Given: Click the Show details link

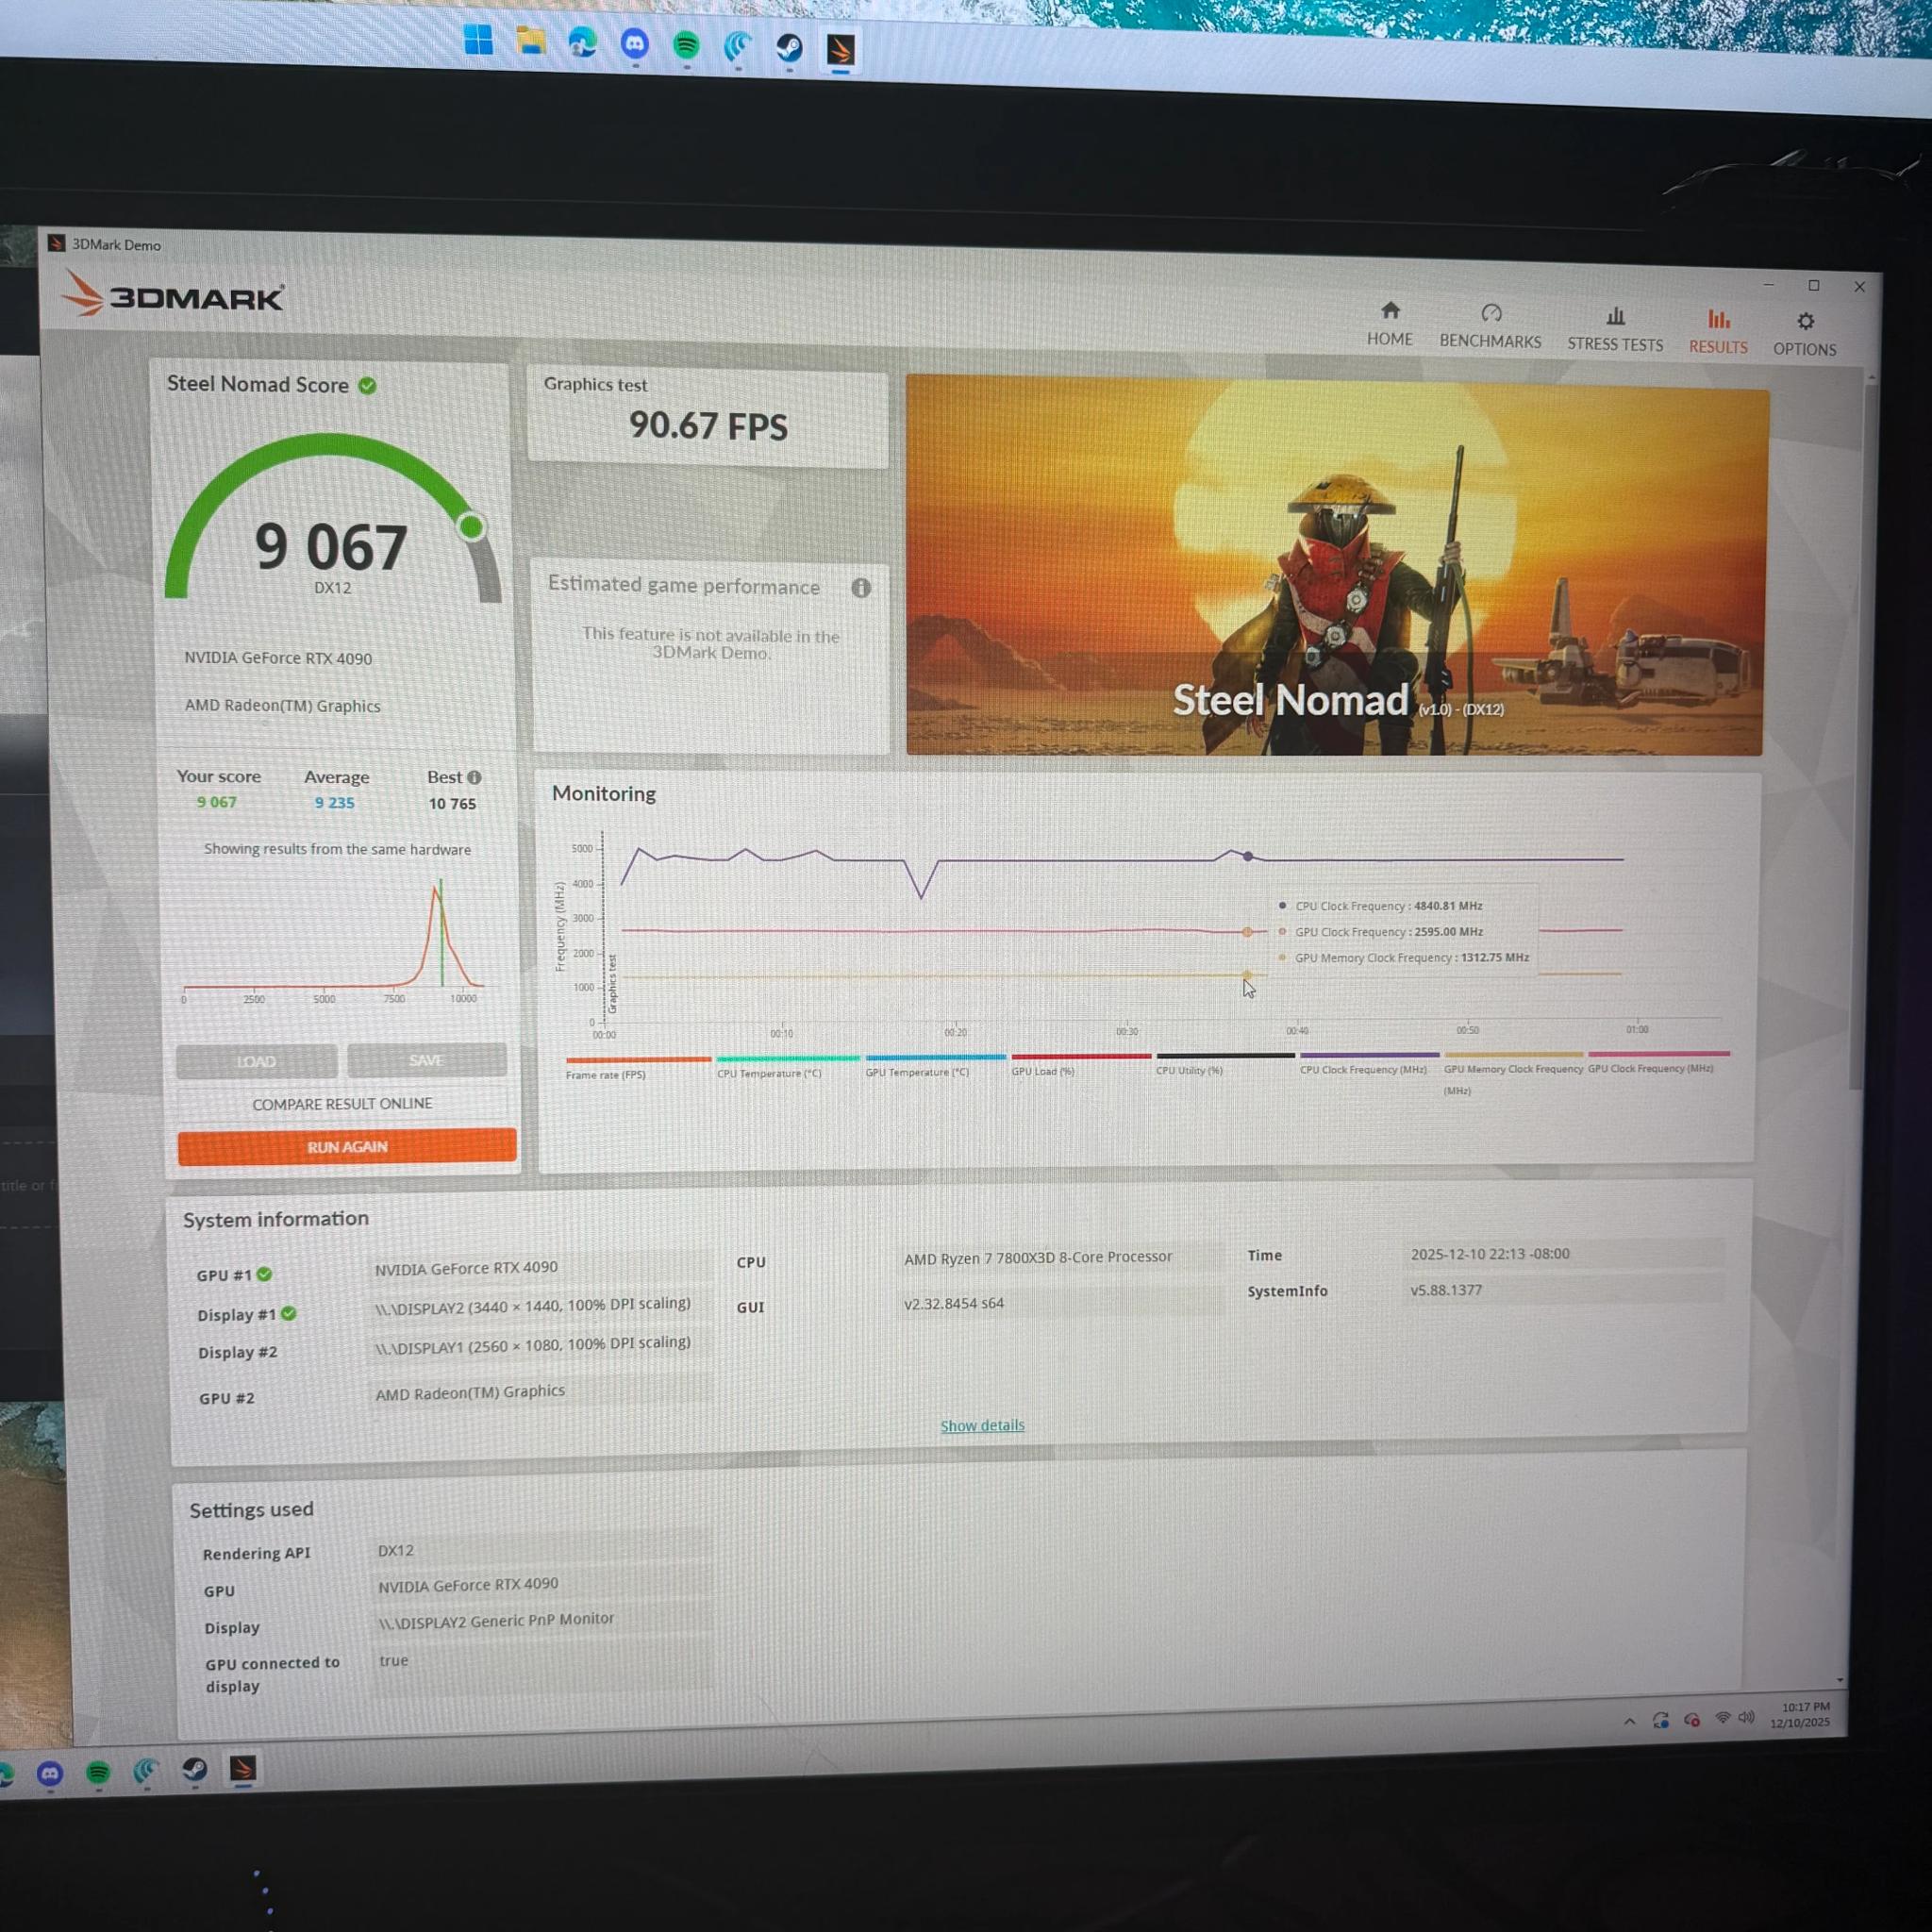Looking at the screenshot, I should 982,1425.
